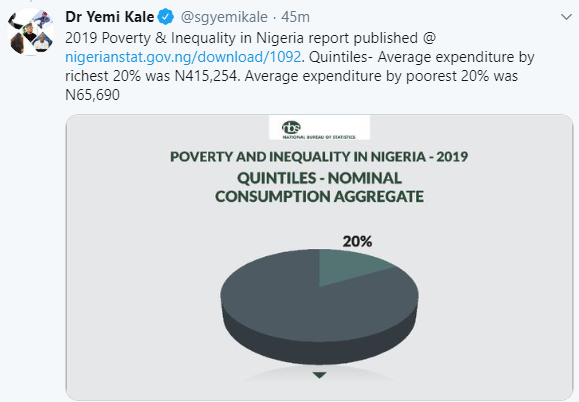Click the N65,690 text in the tweet
This screenshot has height=402, width=579.
[x=92, y=95]
